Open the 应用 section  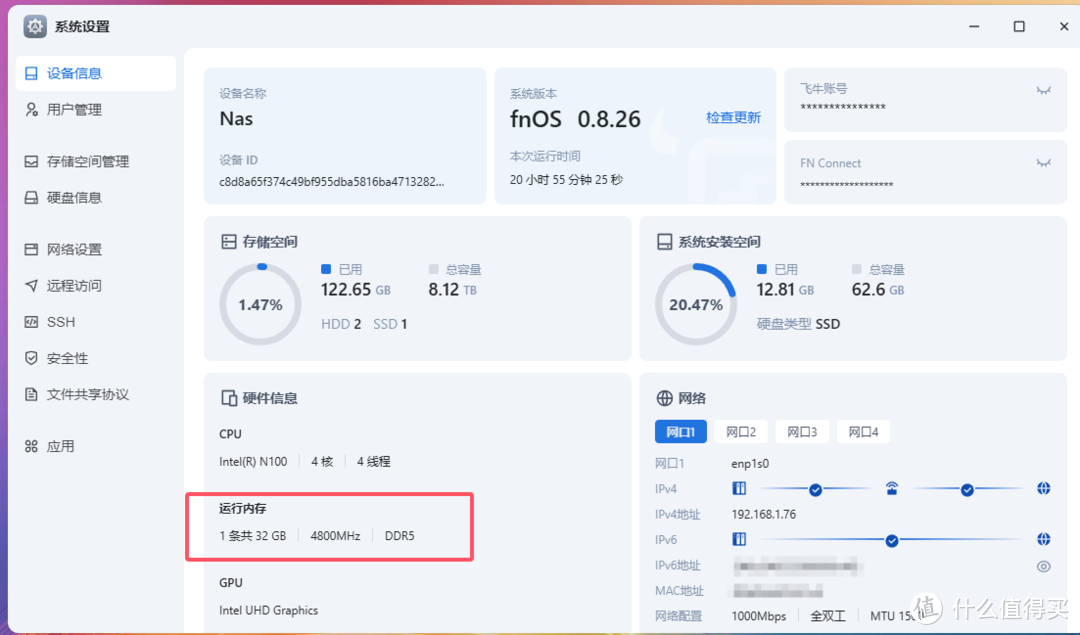[x=62, y=446]
